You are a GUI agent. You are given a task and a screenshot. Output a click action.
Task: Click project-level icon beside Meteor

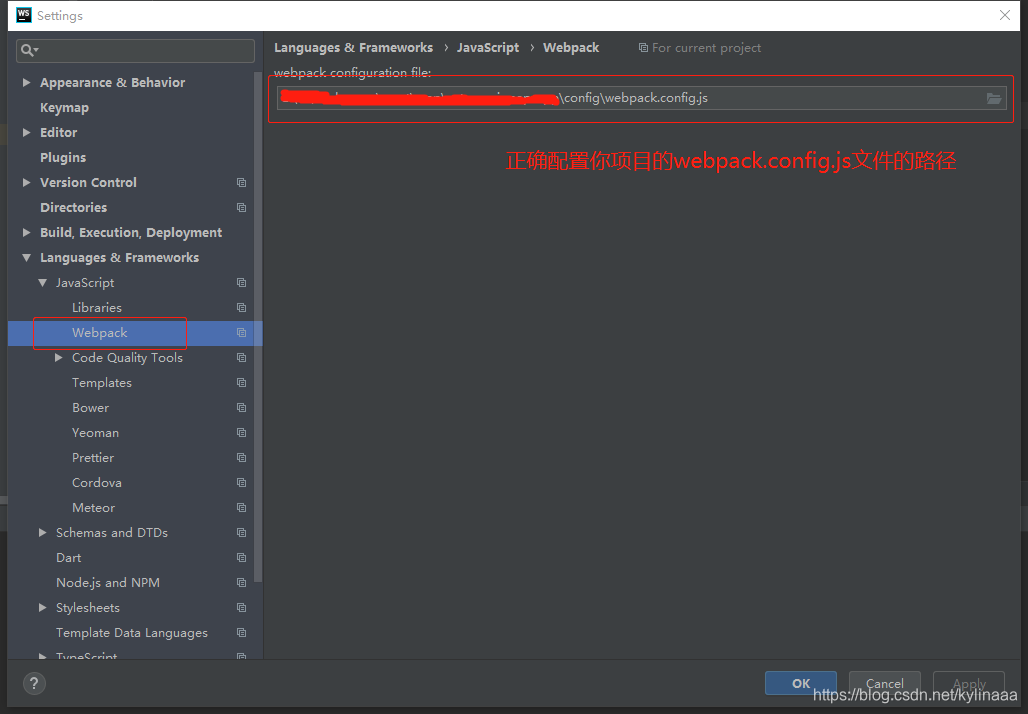click(x=241, y=507)
